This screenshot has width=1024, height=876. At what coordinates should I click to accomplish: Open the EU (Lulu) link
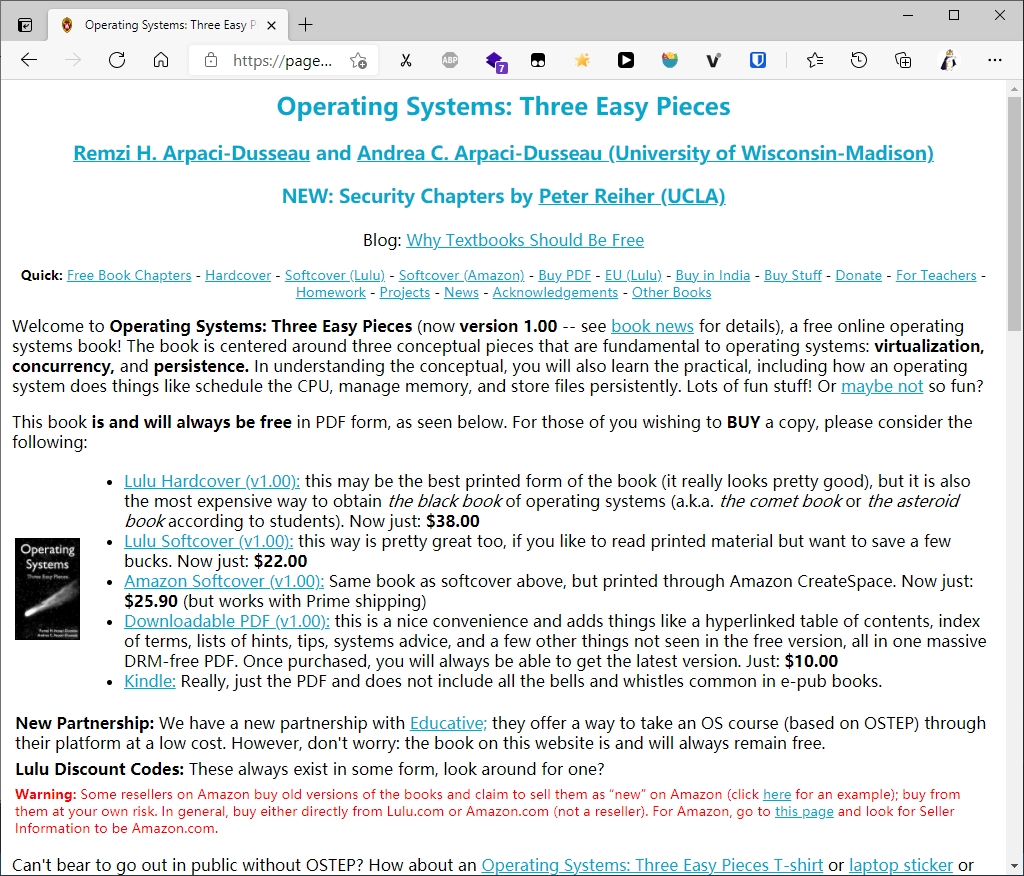pyautogui.click(x=633, y=275)
